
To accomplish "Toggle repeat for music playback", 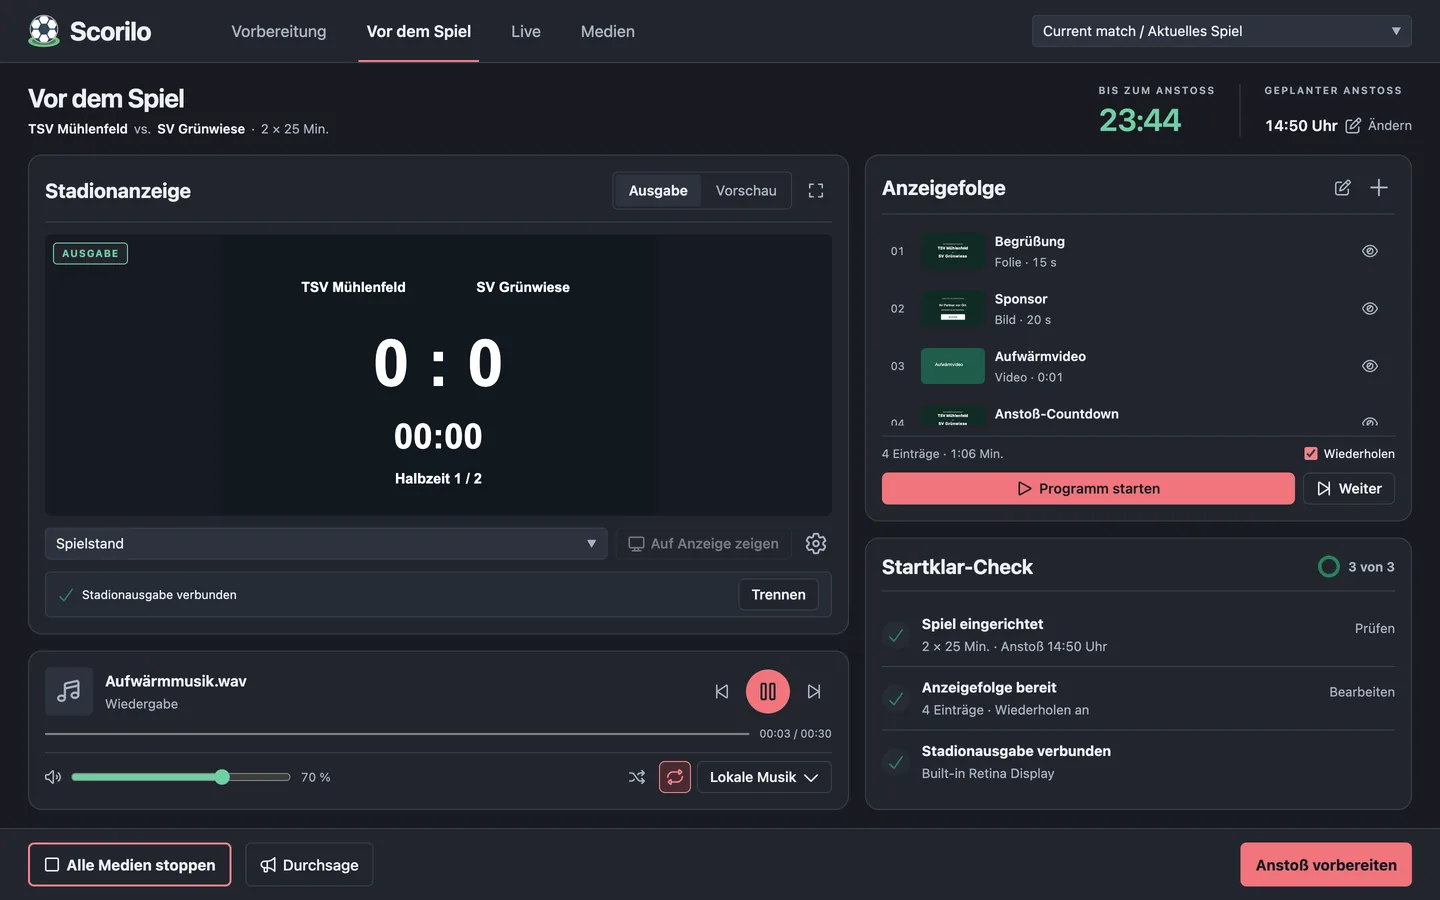I will click(675, 777).
